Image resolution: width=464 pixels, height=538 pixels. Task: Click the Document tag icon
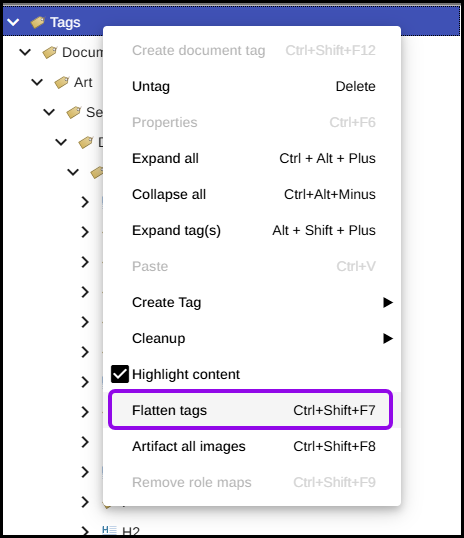click(x=49, y=52)
